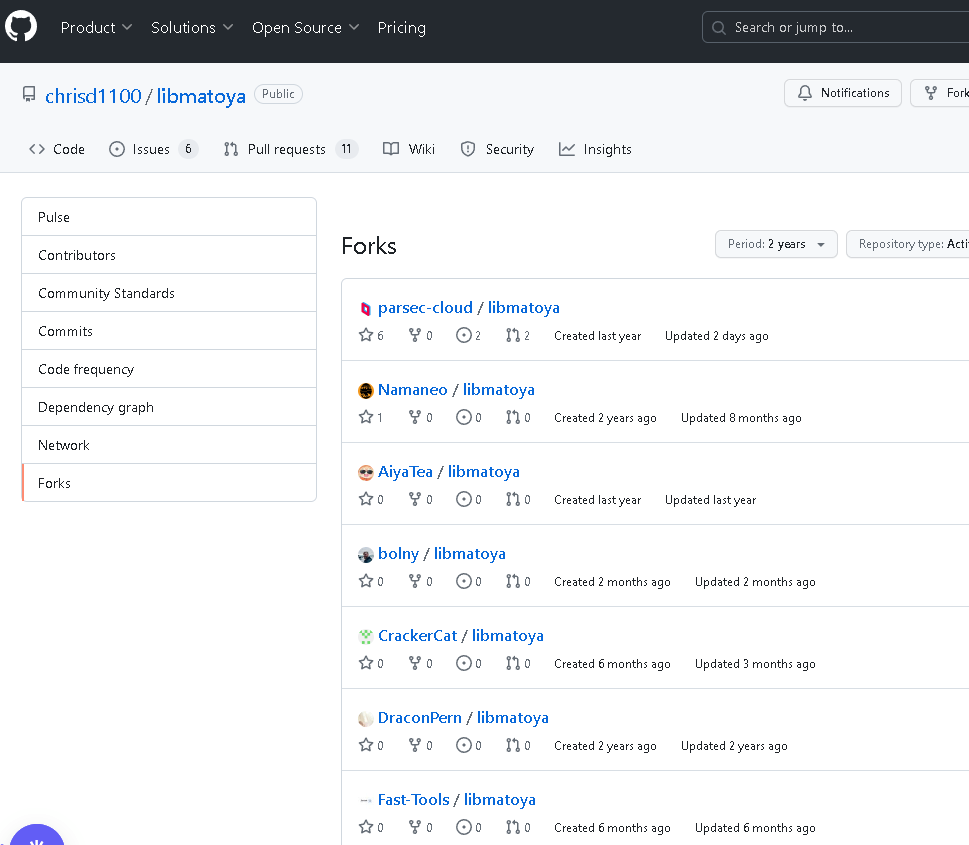Expand the Product dropdown menu
969x845 pixels.
96,28
